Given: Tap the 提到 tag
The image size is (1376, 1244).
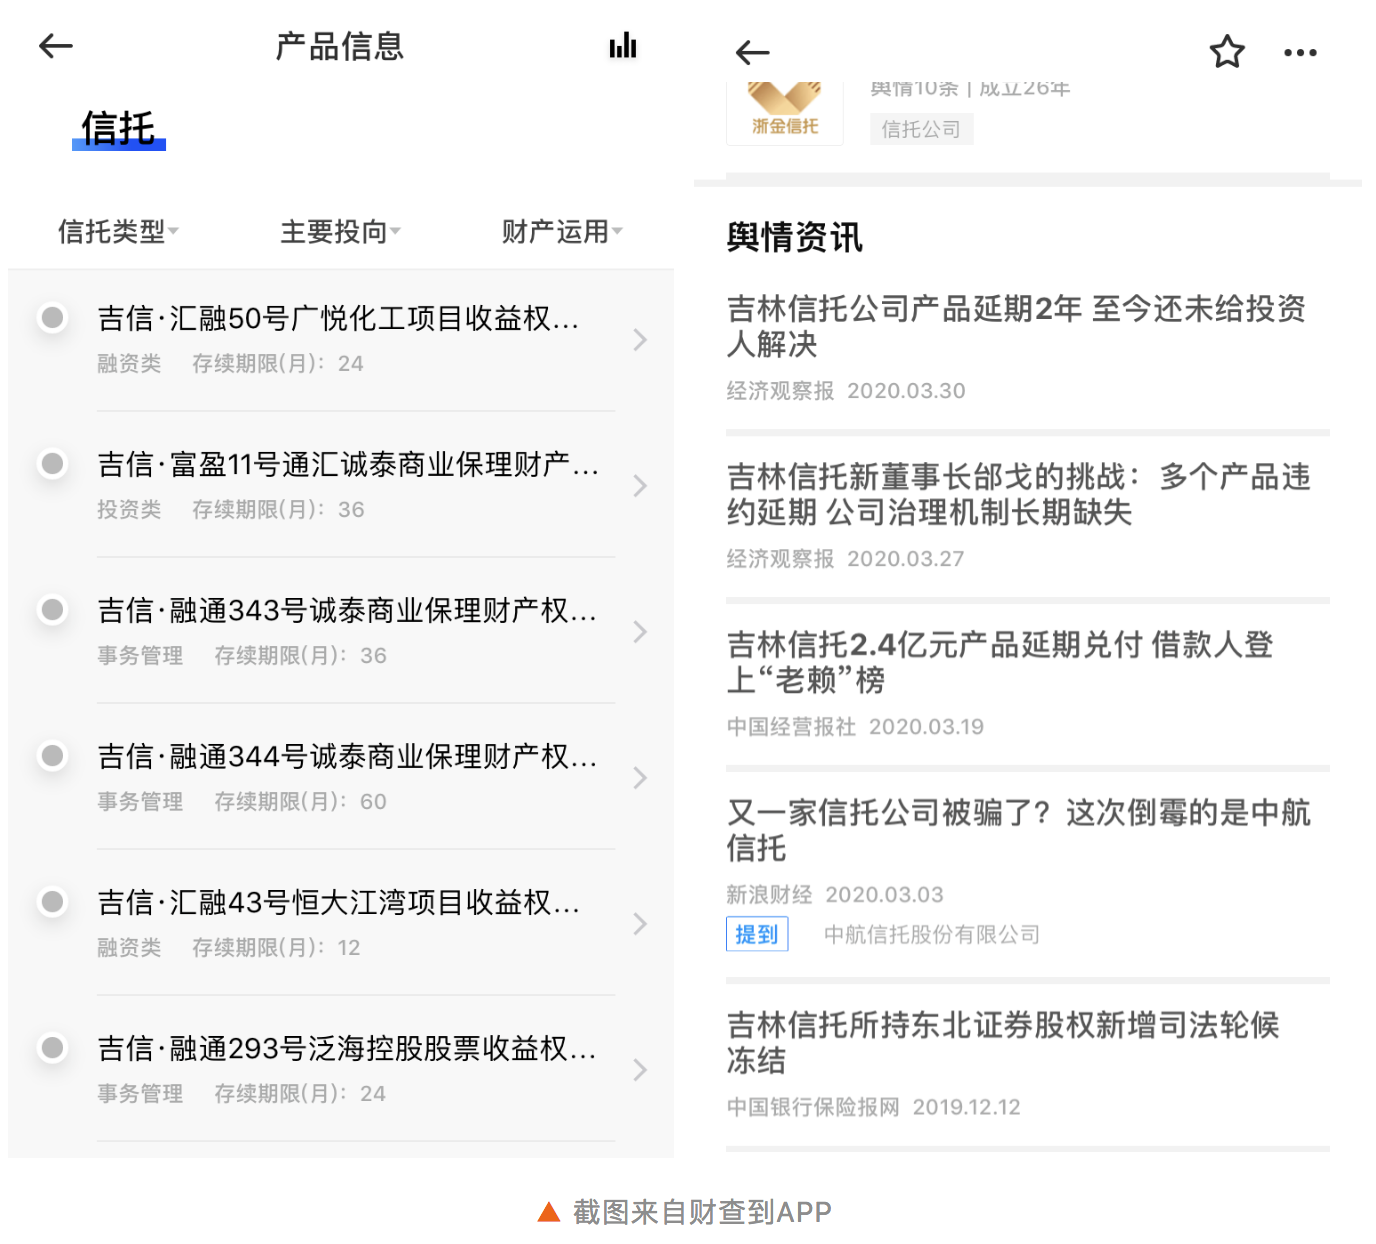Looking at the screenshot, I should (x=757, y=934).
